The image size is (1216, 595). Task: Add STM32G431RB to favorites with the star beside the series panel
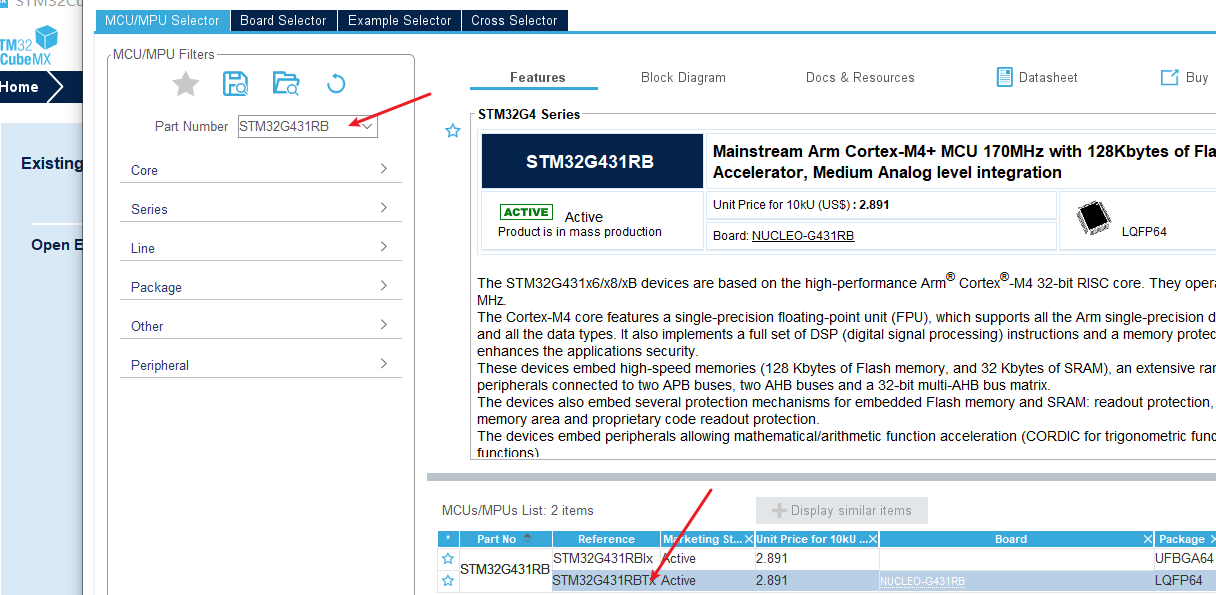(x=453, y=130)
